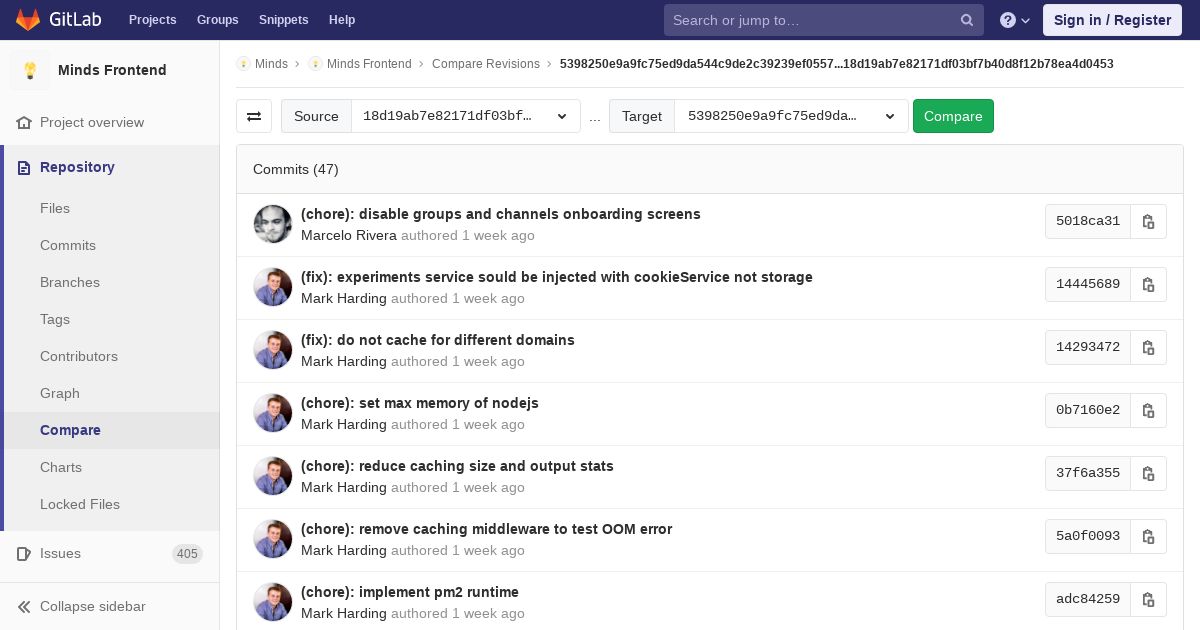Go to Branches in repository sidebar
Viewport: 1200px width, 630px height.
70,282
